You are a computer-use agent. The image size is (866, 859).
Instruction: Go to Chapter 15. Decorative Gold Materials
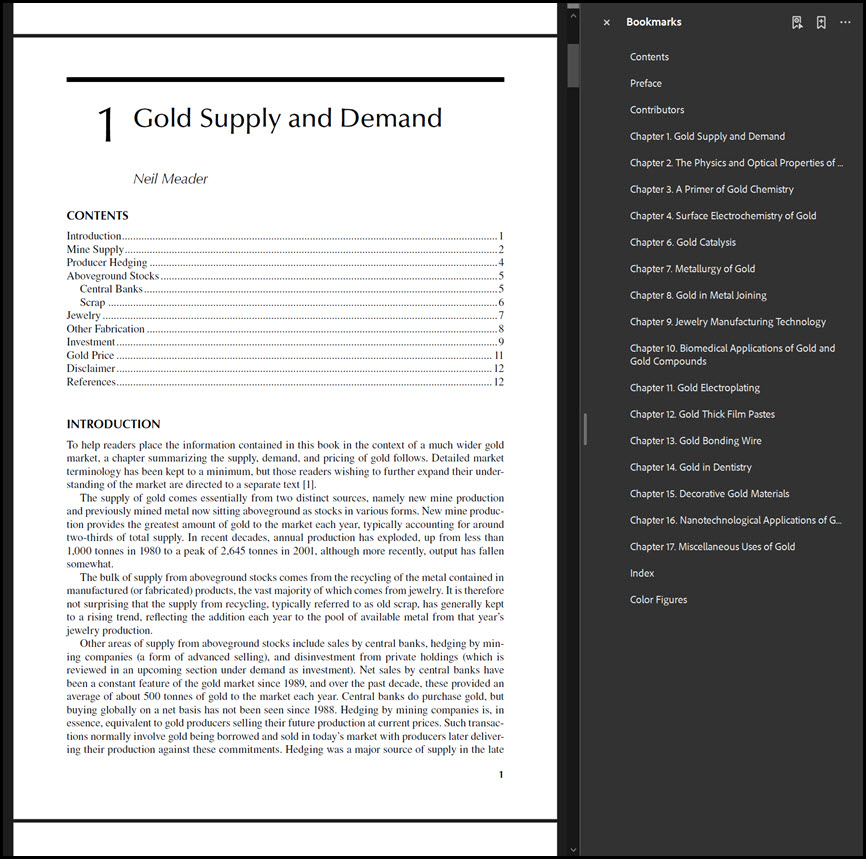point(709,494)
